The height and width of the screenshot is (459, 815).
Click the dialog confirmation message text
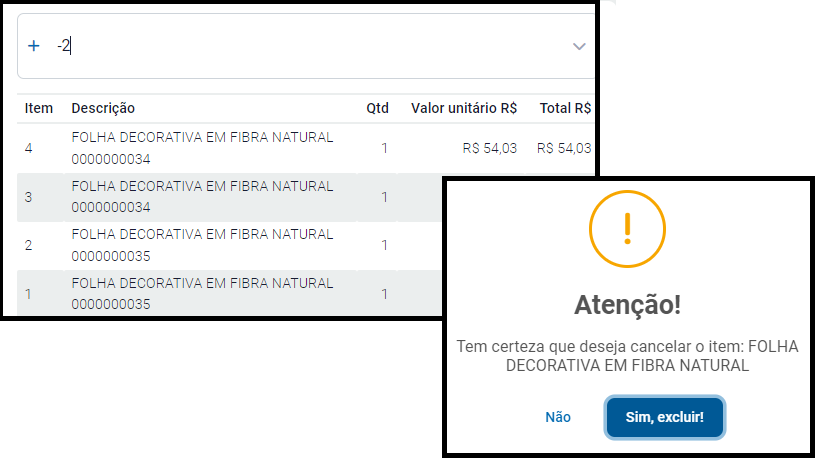627,356
